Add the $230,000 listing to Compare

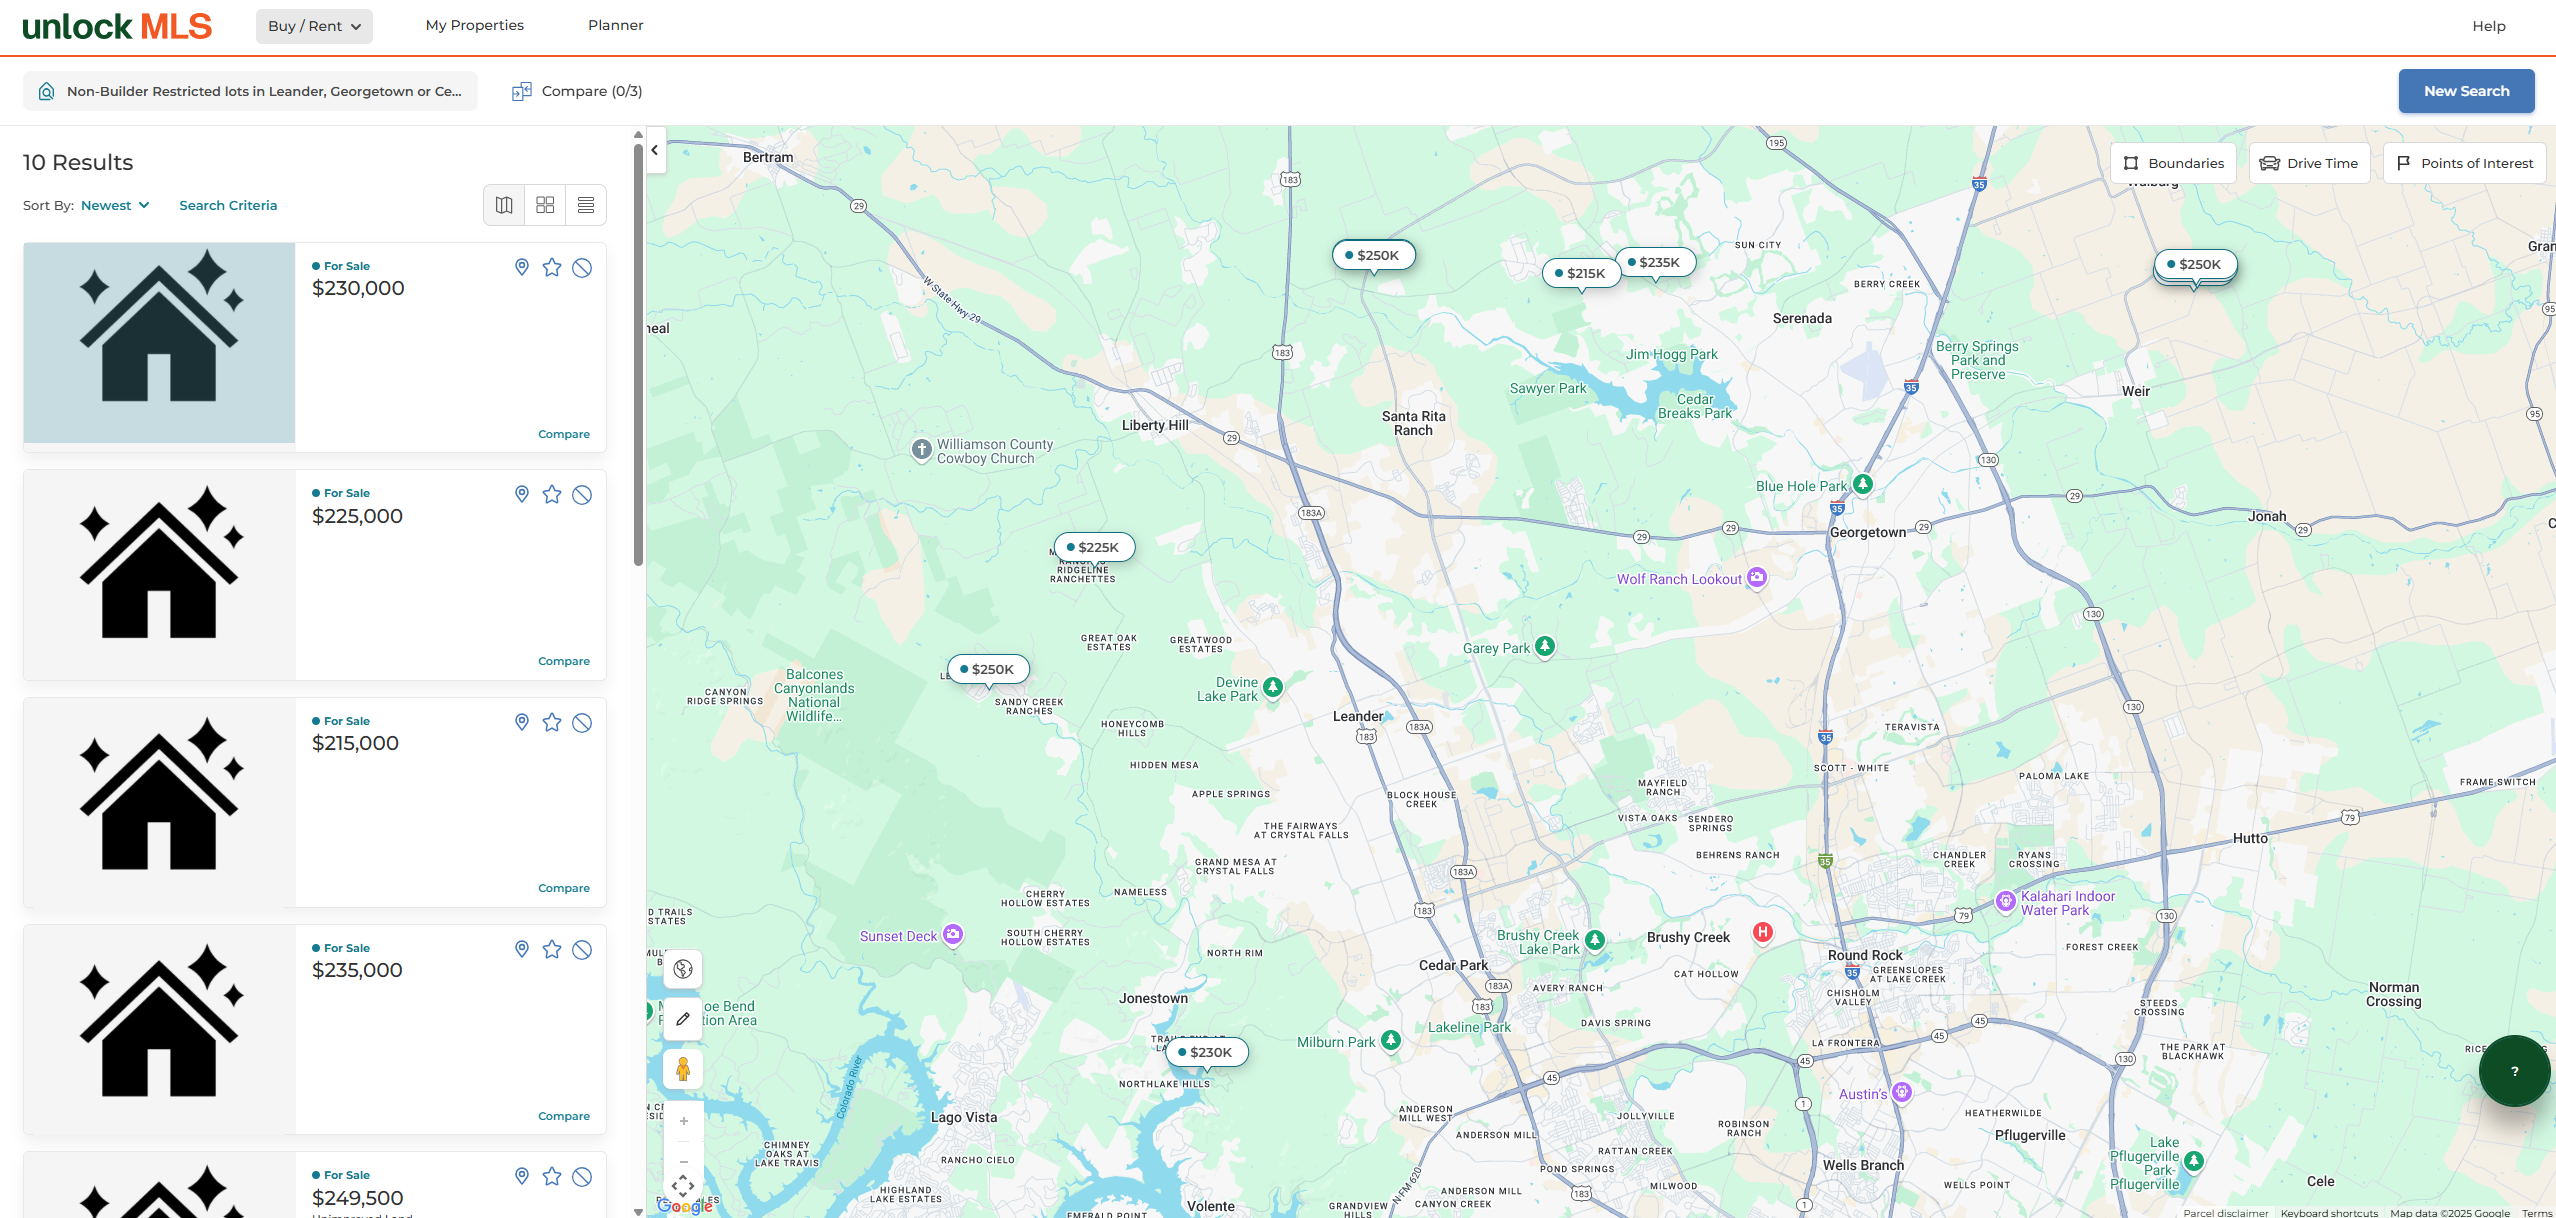point(564,434)
